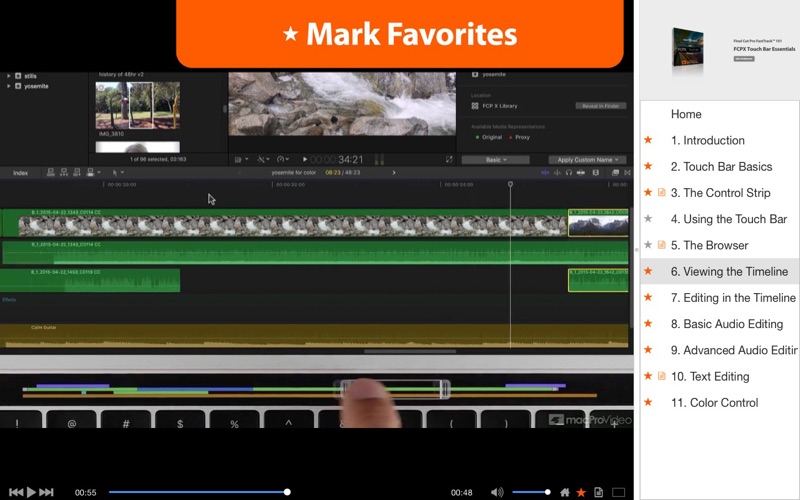Open notes icon for Text Editing
Image resolution: width=800 pixels, height=500 pixels.
(x=662, y=376)
